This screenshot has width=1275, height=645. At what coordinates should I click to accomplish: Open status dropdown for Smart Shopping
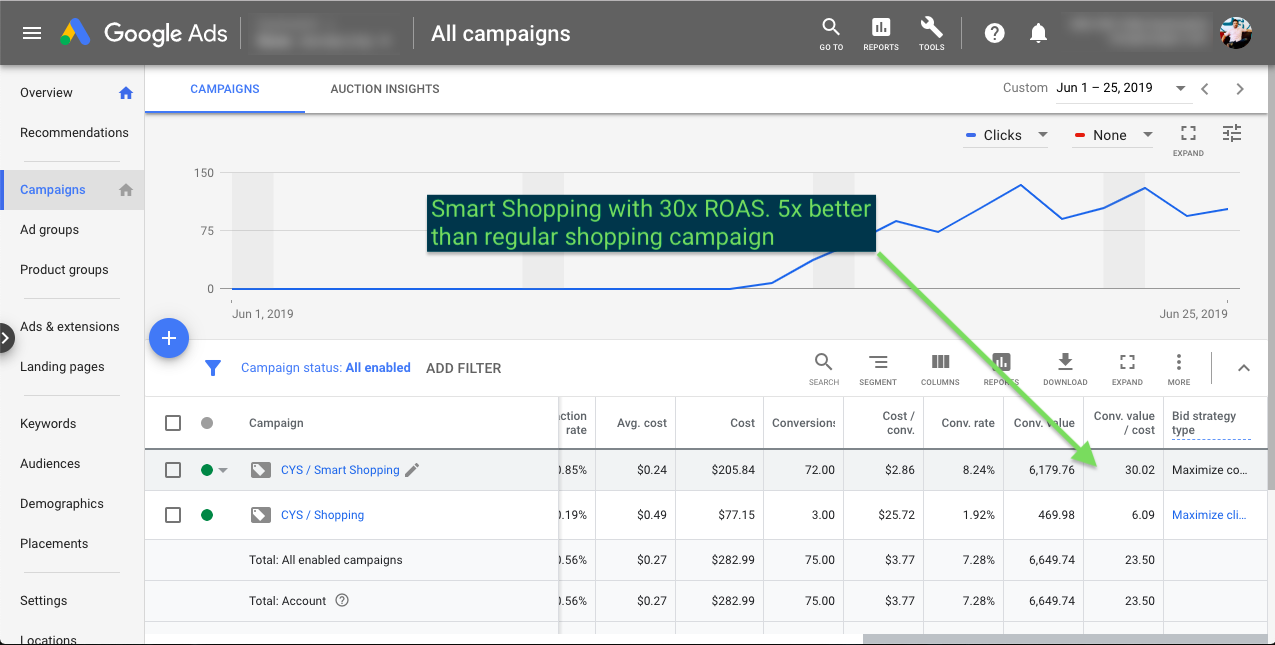tap(223, 470)
